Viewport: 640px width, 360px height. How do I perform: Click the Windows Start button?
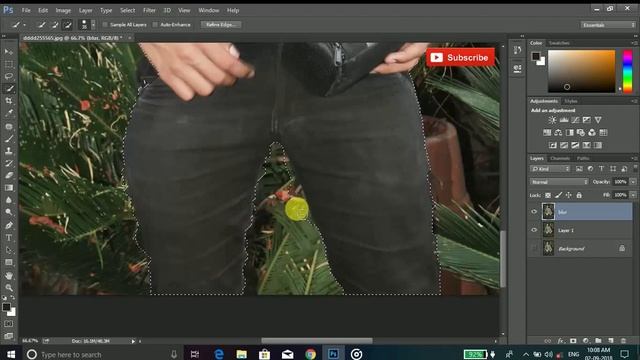pos(11,354)
